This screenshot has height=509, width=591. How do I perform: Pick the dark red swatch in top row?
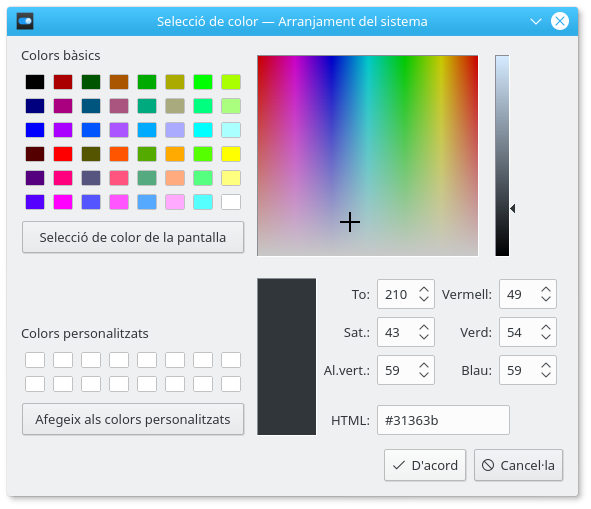point(63,82)
